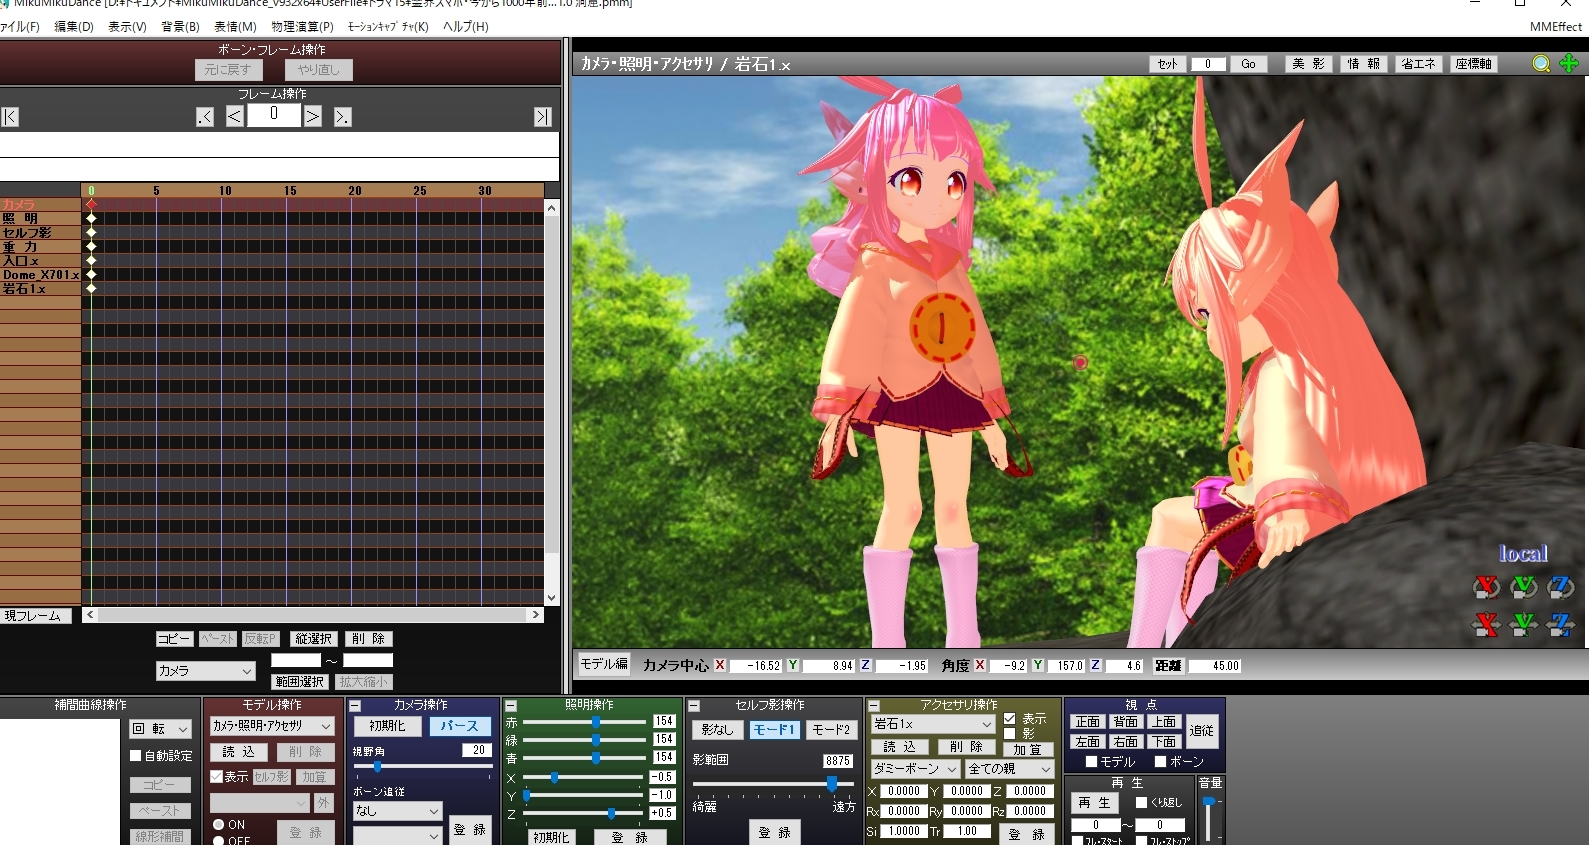Click the green Y rotation axis icon

tap(1523, 587)
